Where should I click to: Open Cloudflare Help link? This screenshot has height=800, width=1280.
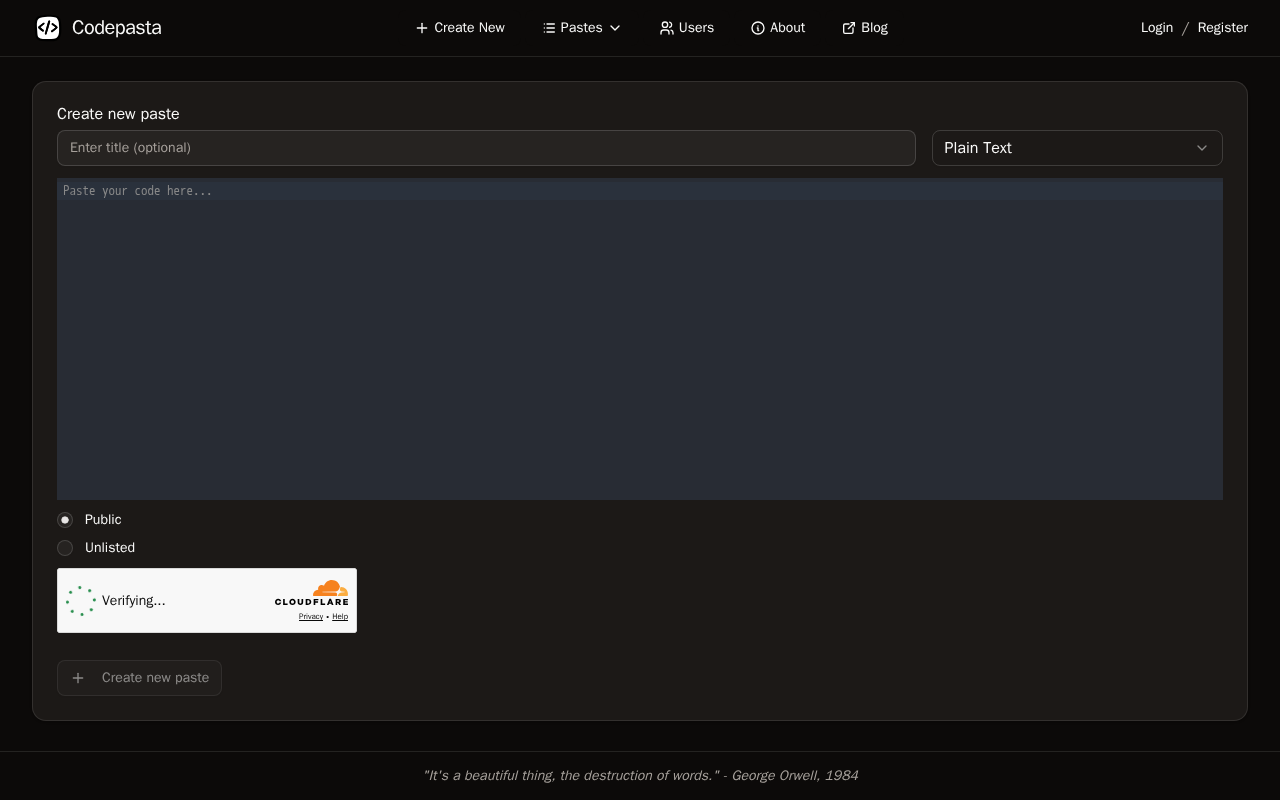340,617
